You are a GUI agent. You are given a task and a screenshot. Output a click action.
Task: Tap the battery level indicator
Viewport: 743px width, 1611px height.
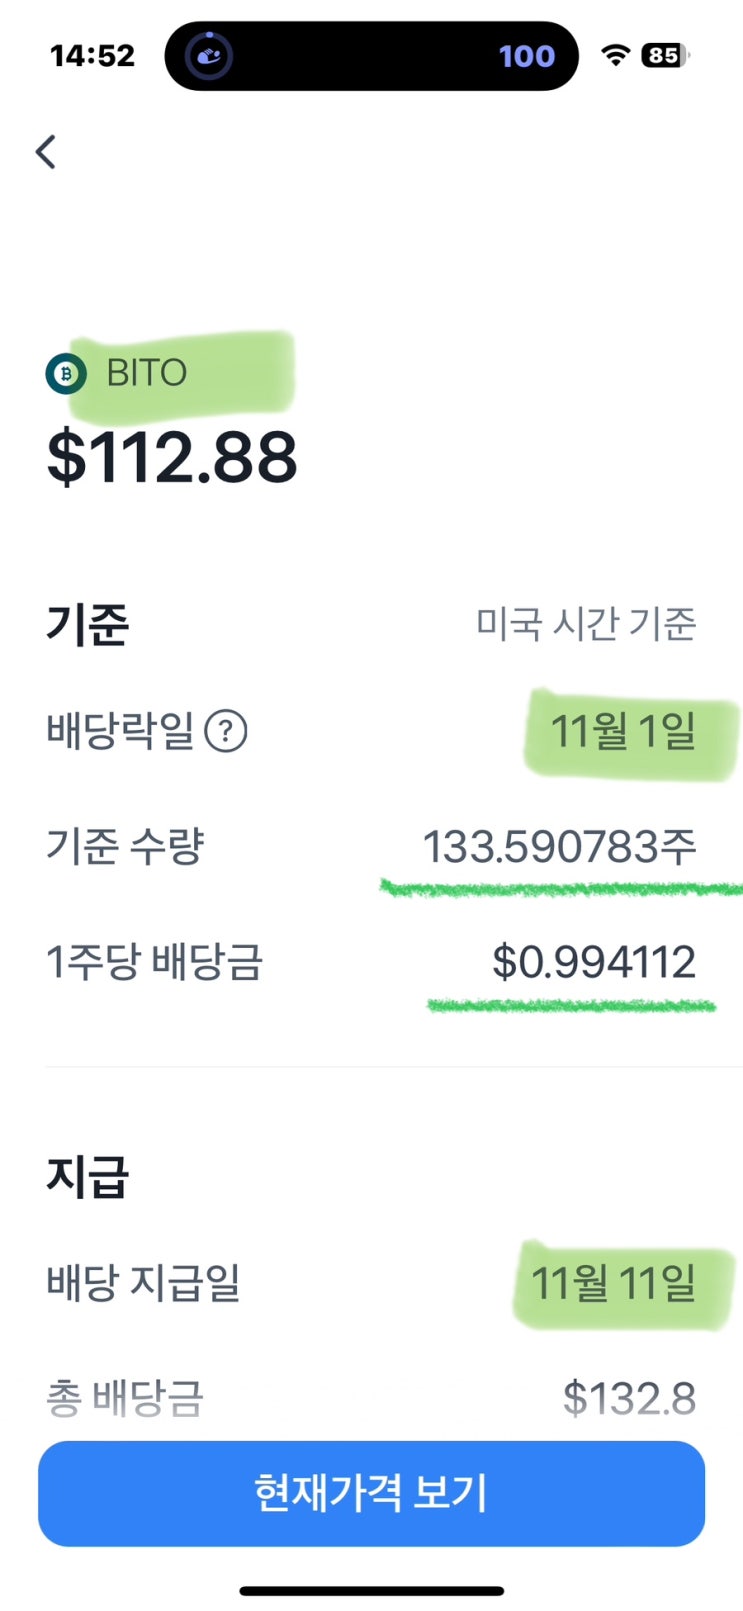[665, 56]
